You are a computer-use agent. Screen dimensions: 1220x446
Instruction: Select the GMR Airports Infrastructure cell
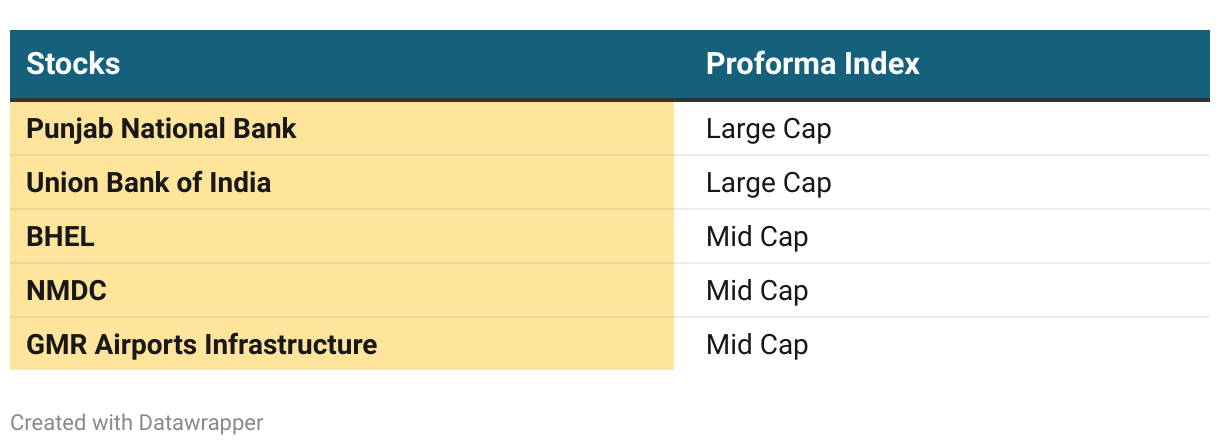coord(201,345)
